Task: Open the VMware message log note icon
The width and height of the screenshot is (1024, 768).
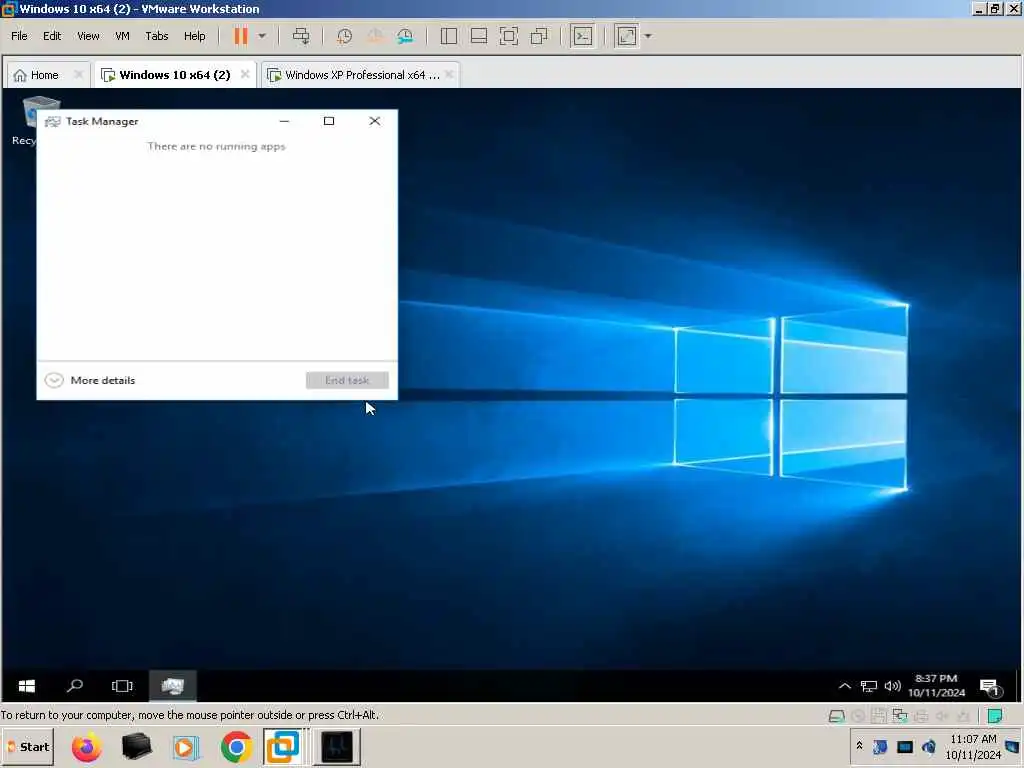Action: 995,716
